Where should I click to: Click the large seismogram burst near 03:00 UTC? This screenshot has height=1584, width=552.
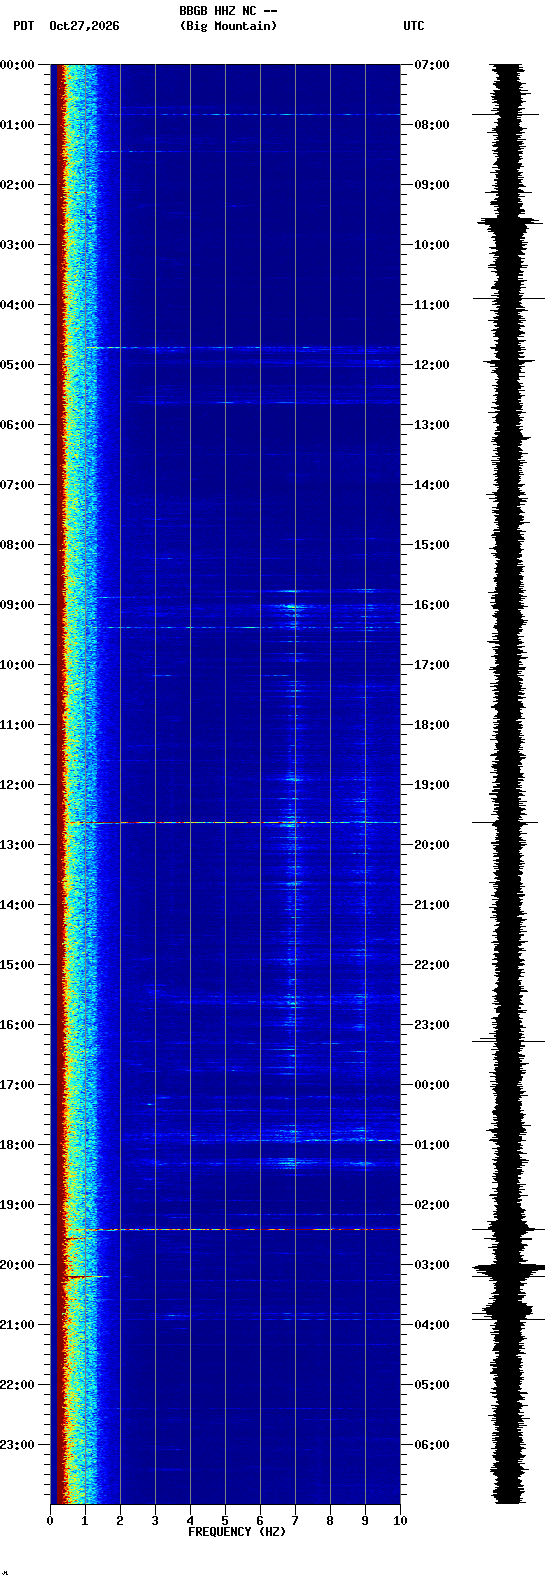pyautogui.click(x=509, y=1270)
